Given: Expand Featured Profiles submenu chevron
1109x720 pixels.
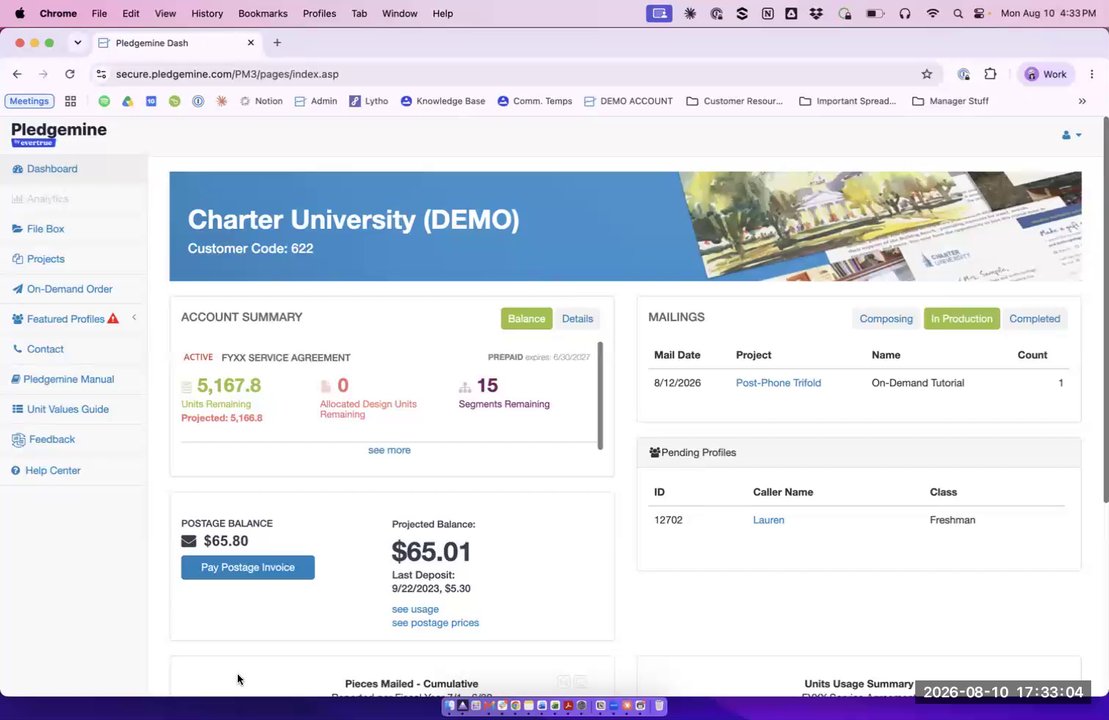Looking at the screenshot, I should 134,318.
